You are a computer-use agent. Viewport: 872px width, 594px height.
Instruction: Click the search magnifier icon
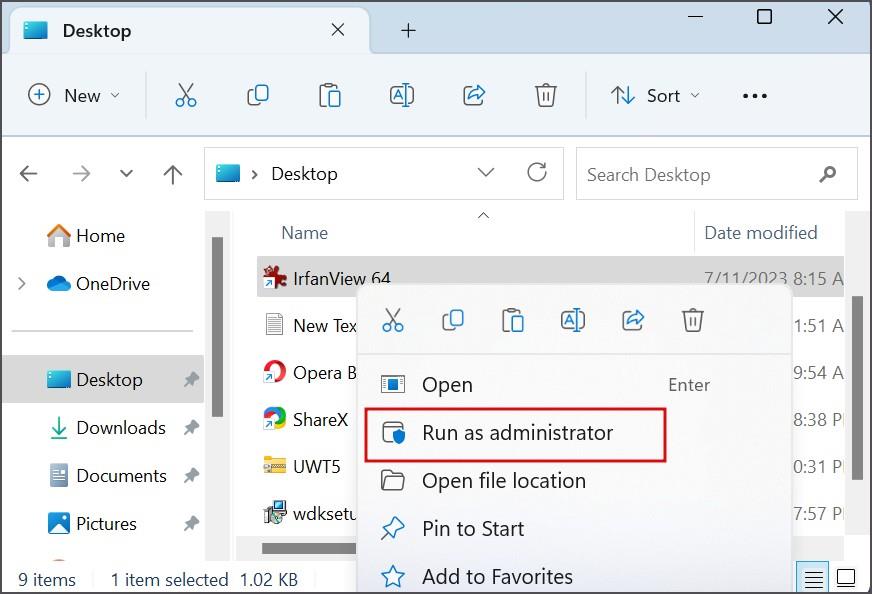tap(828, 175)
